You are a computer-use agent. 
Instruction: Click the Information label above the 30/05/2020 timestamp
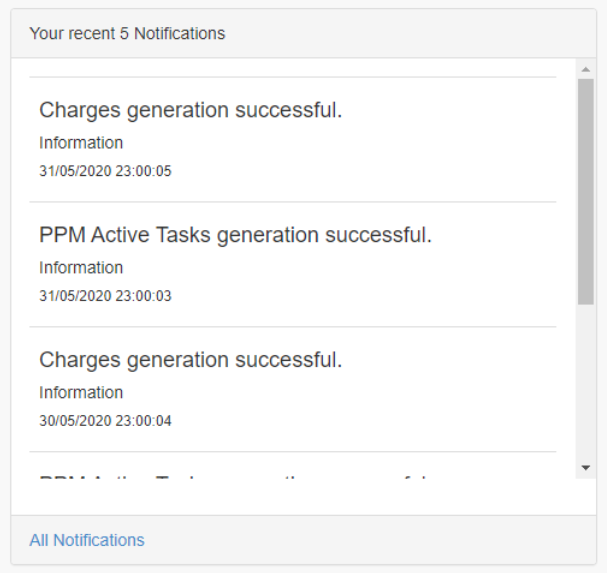(81, 393)
